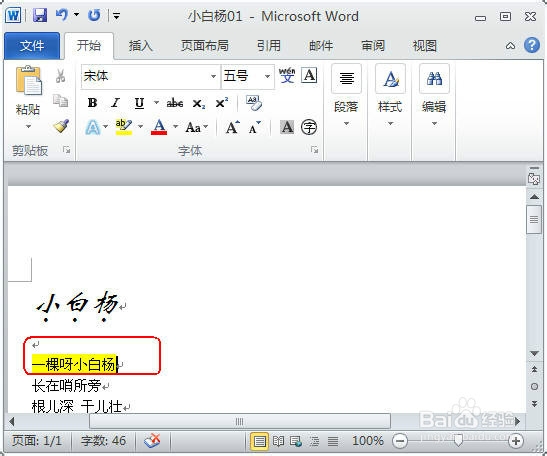Cut selection with the scissors icon

[61, 76]
